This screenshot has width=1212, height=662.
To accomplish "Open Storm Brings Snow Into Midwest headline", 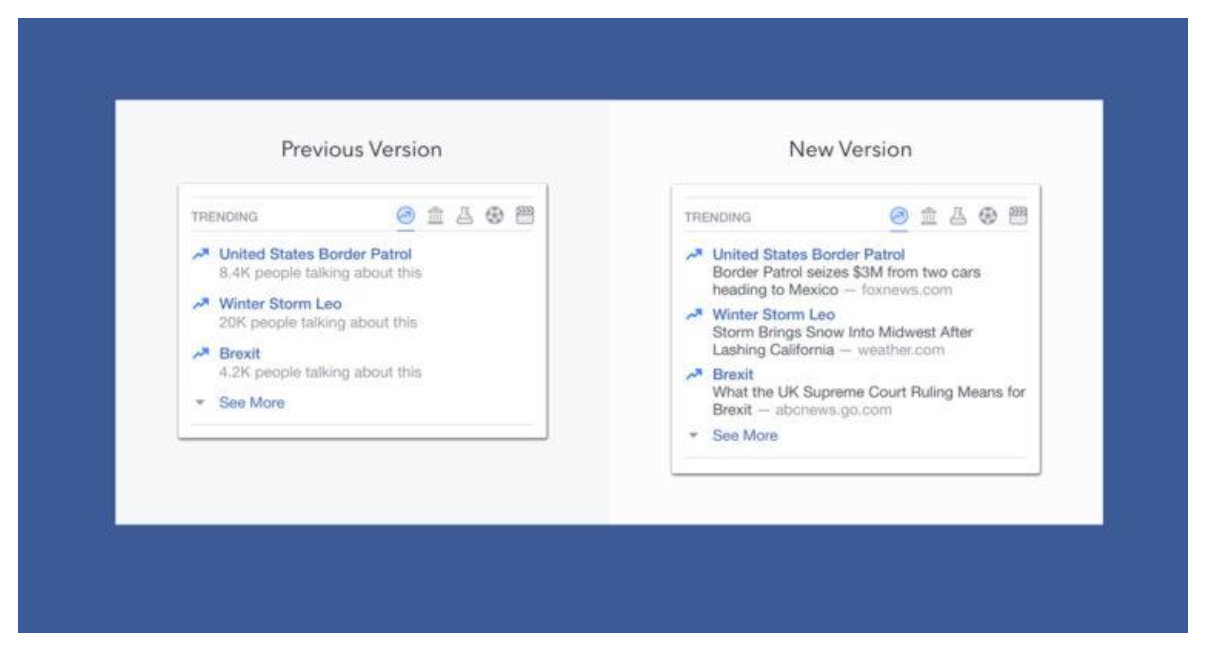I will click(x=842, y=332).
